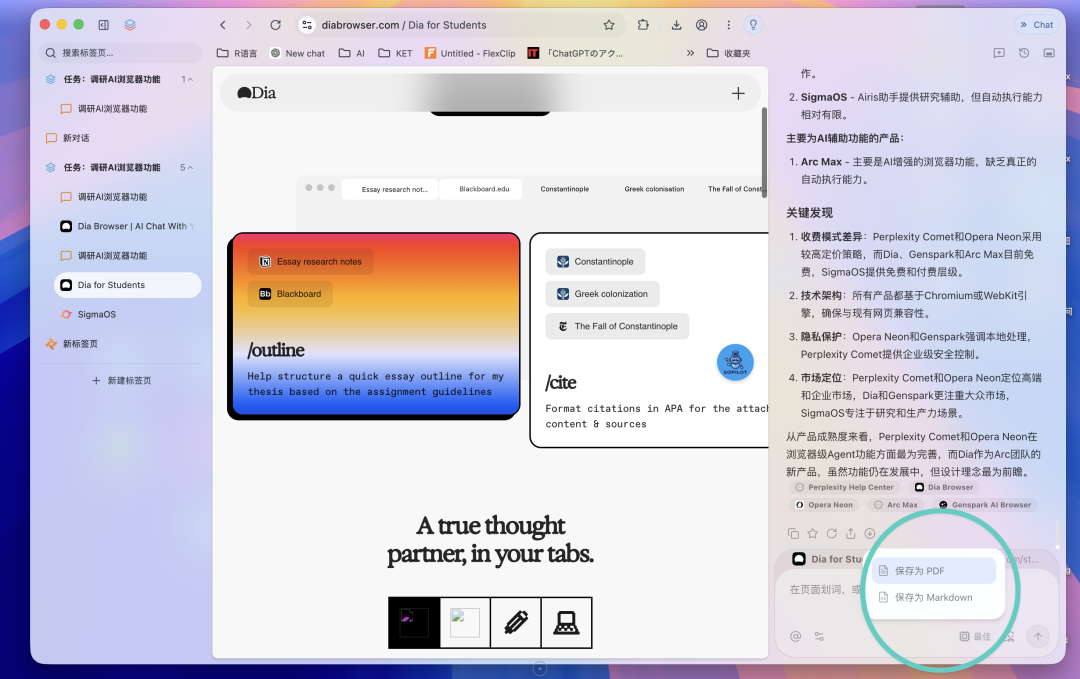Open Genspark AI Browser source chip

985,505
